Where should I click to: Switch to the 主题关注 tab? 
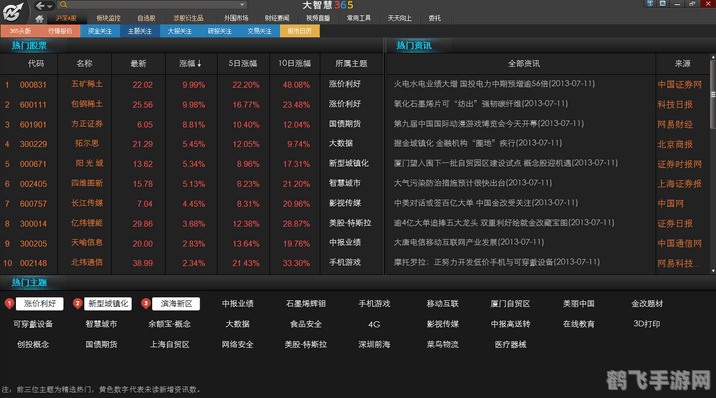pyautogui.click(x=140, y=31)
